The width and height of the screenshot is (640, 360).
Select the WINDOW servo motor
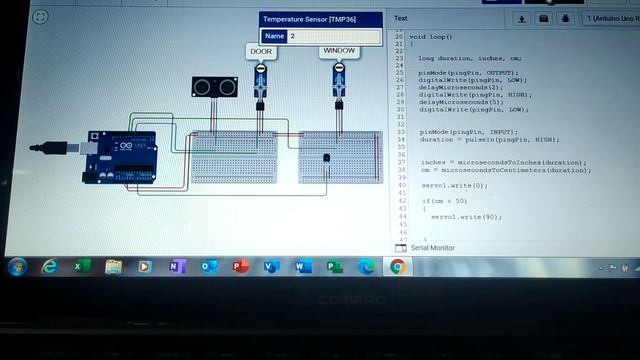coord(339,86)
